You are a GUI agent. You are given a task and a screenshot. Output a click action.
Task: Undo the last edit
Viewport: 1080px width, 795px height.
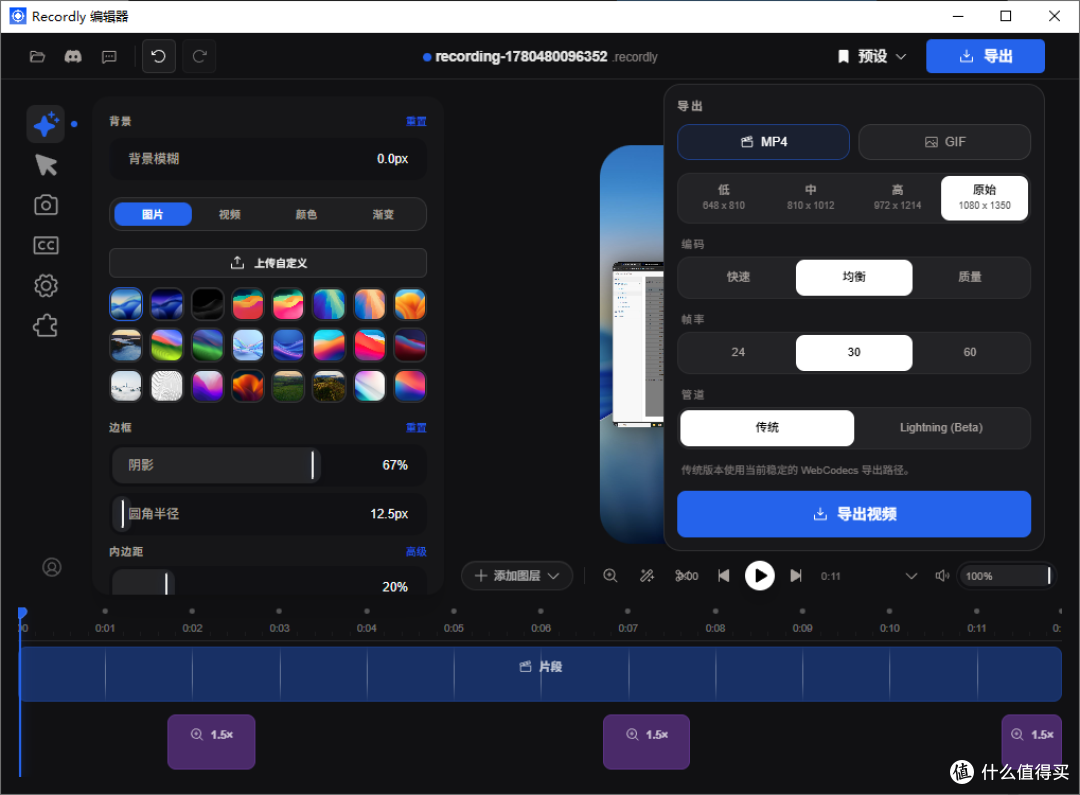pos(158,56)
